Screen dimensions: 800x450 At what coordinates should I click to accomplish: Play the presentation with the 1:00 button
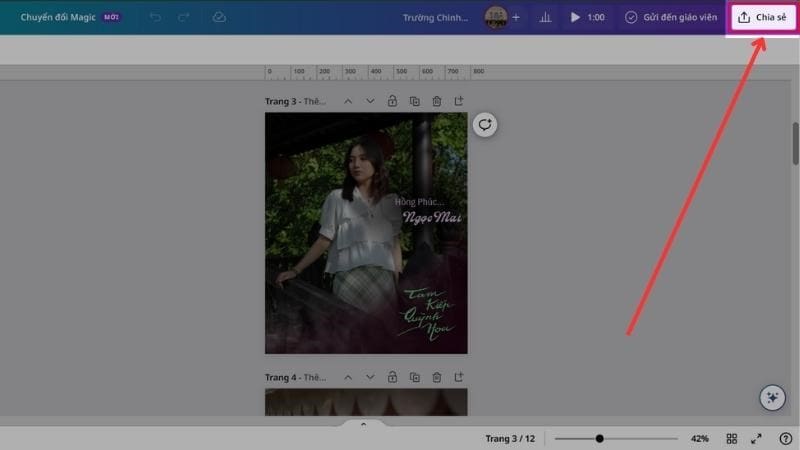point(587,18)
